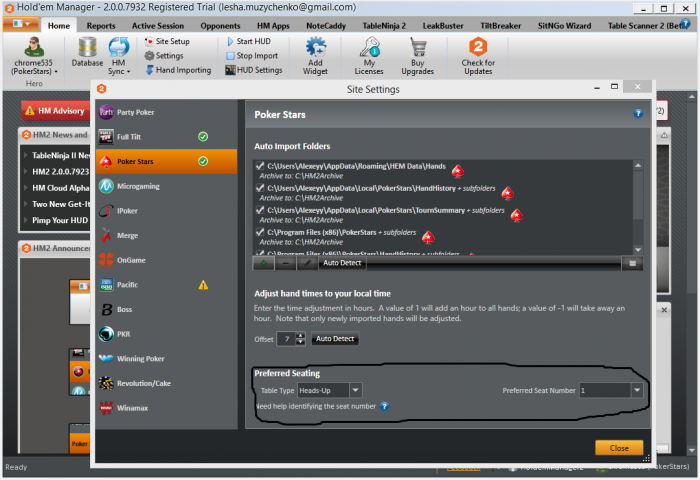The image size is (700, 480).
Task: Increase the Offset stepper value
Action: tap(301, 336)
